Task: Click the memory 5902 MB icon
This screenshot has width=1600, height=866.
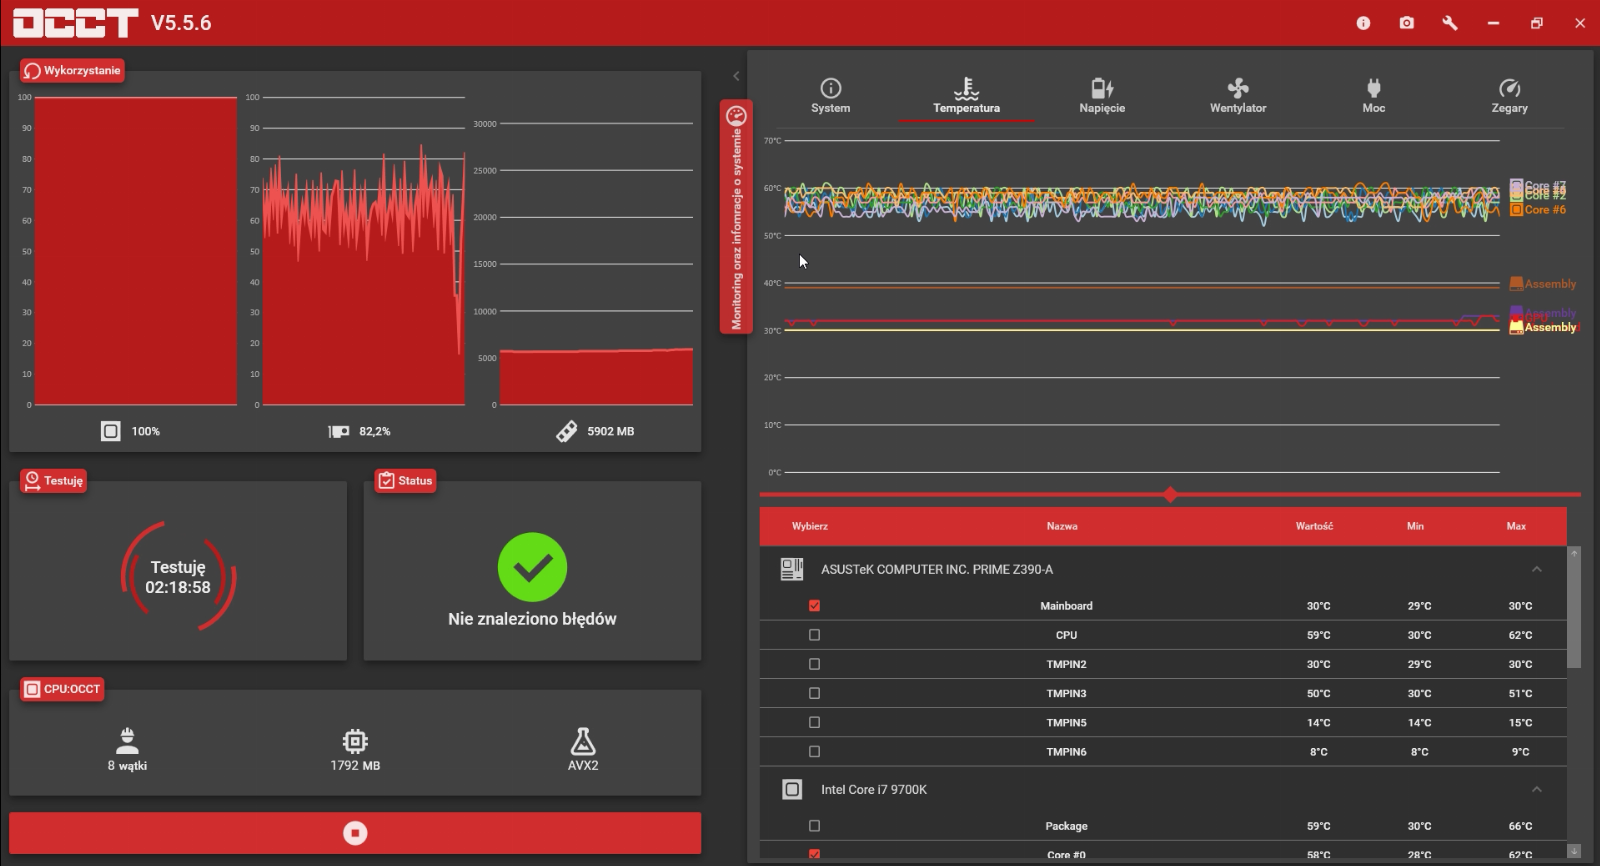Action: [x=566, y=431]
